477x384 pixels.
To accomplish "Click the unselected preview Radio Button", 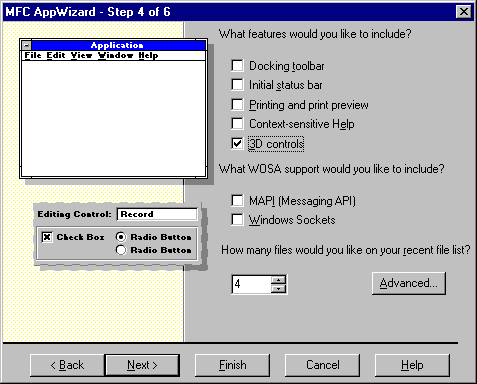I will 154,250.
